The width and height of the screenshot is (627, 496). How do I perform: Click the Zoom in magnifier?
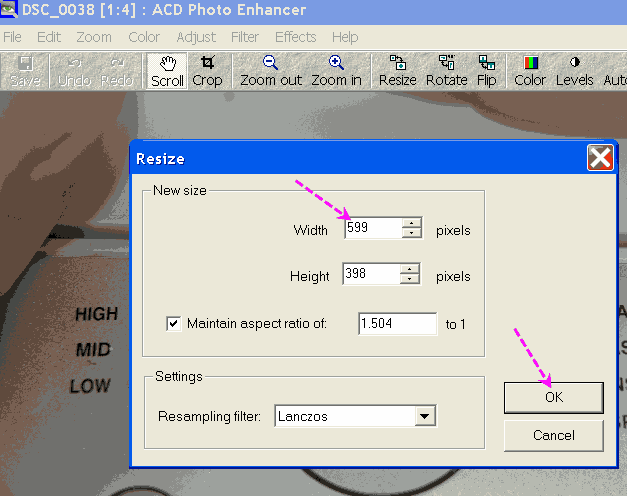coord(336,71)
